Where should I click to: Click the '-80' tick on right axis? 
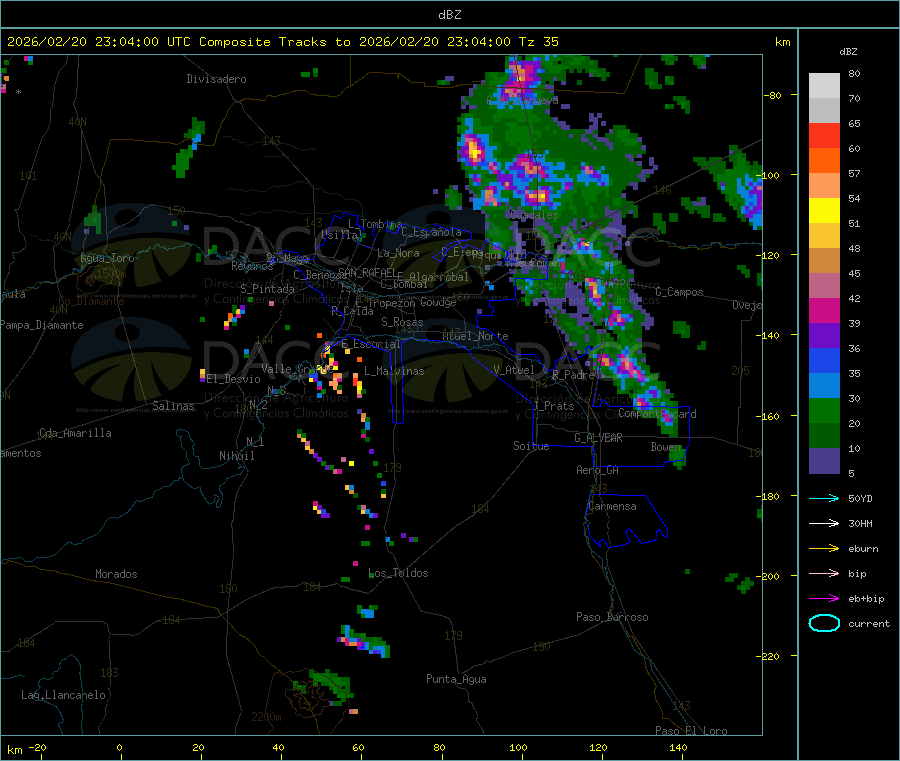(x=773, y=95)
